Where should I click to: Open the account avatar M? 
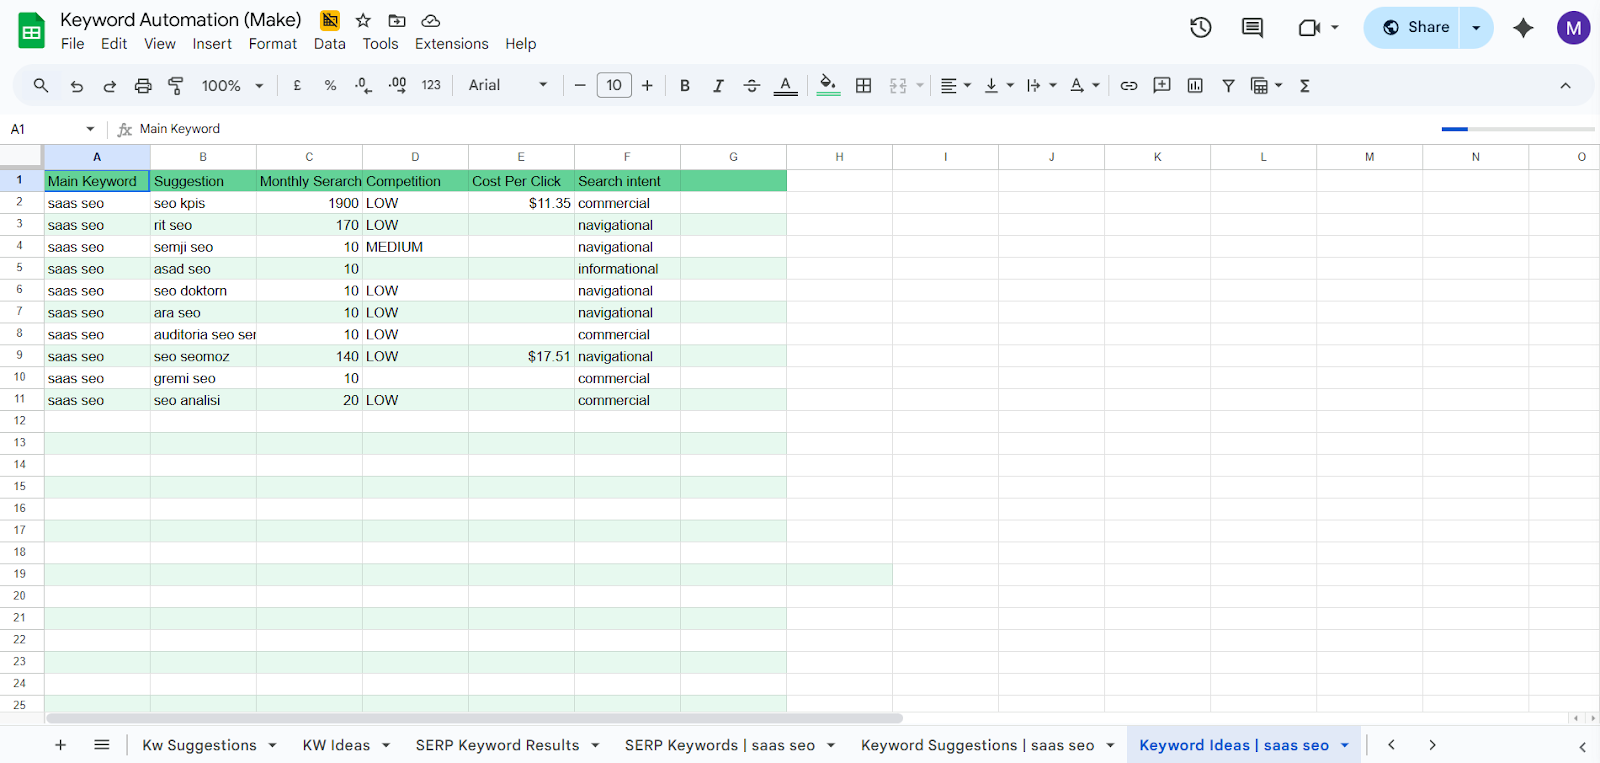coord(1573,28)
